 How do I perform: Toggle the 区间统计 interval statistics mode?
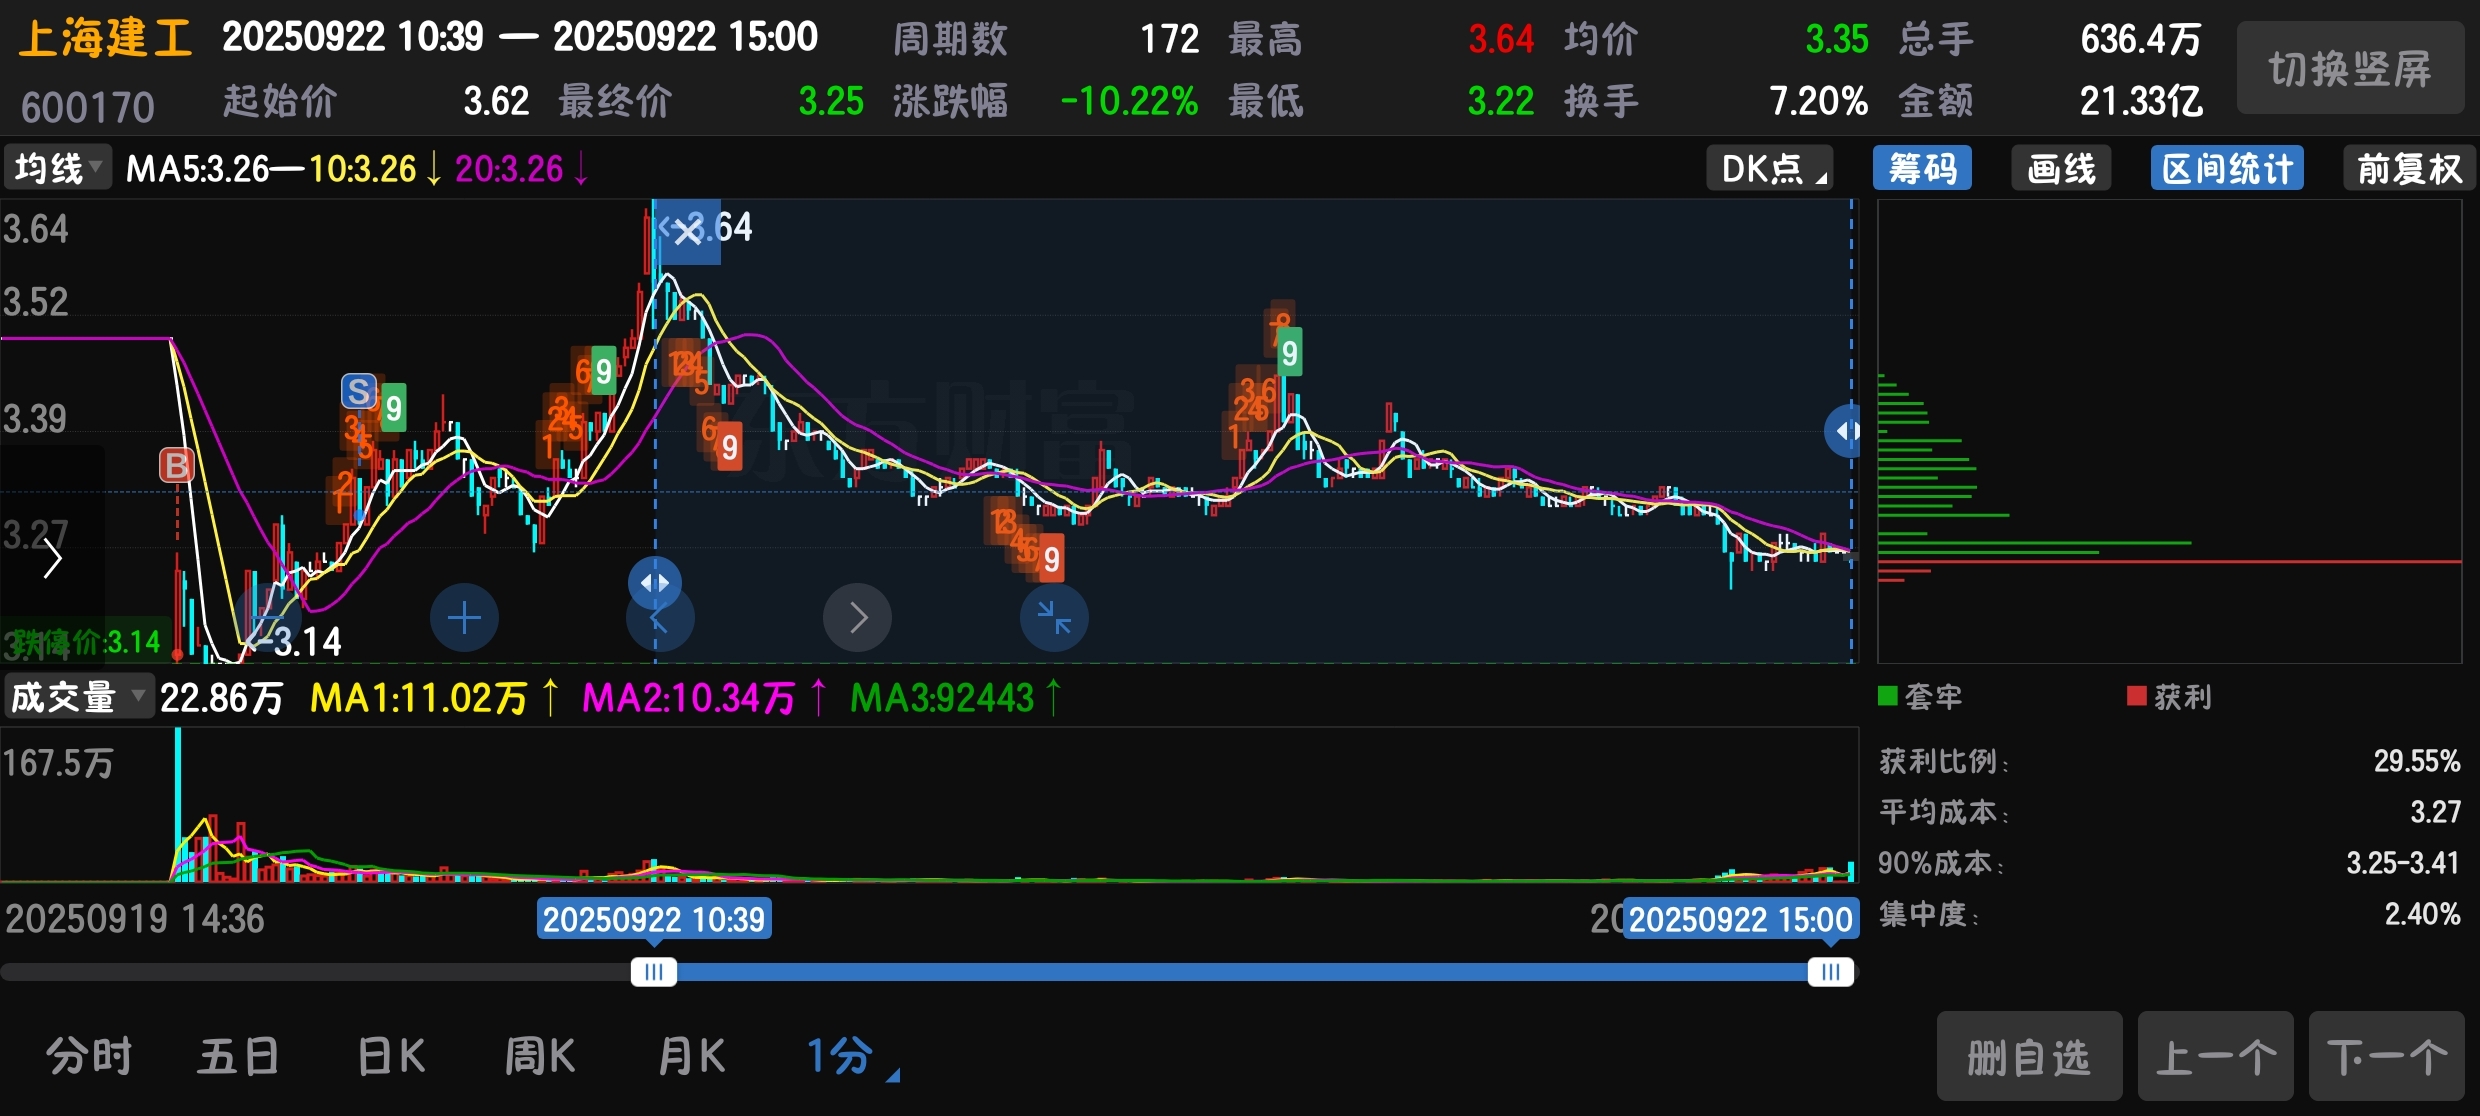(x=2227, y=168)
